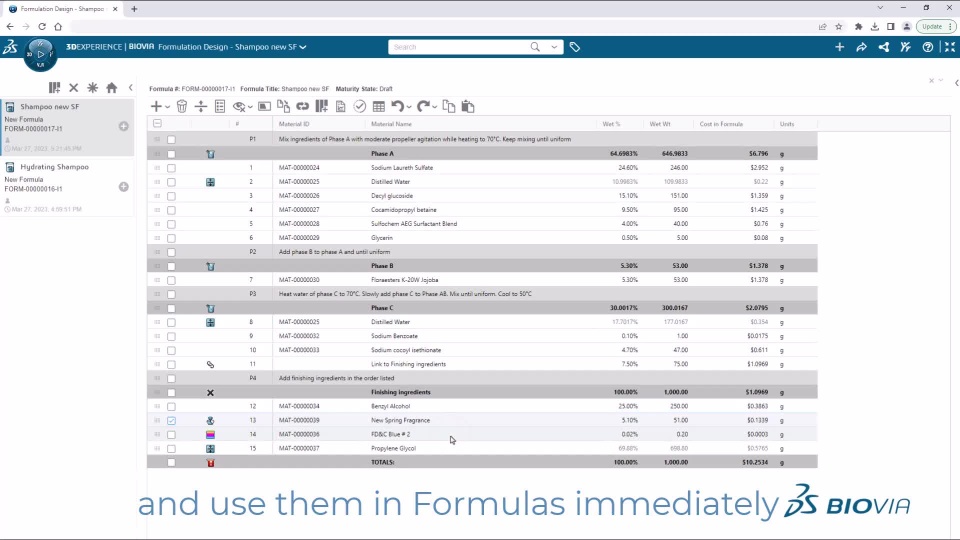960x540 pixels.
Task: Open the 3DEXPERIENCE compass
Action: coord(40,54)
